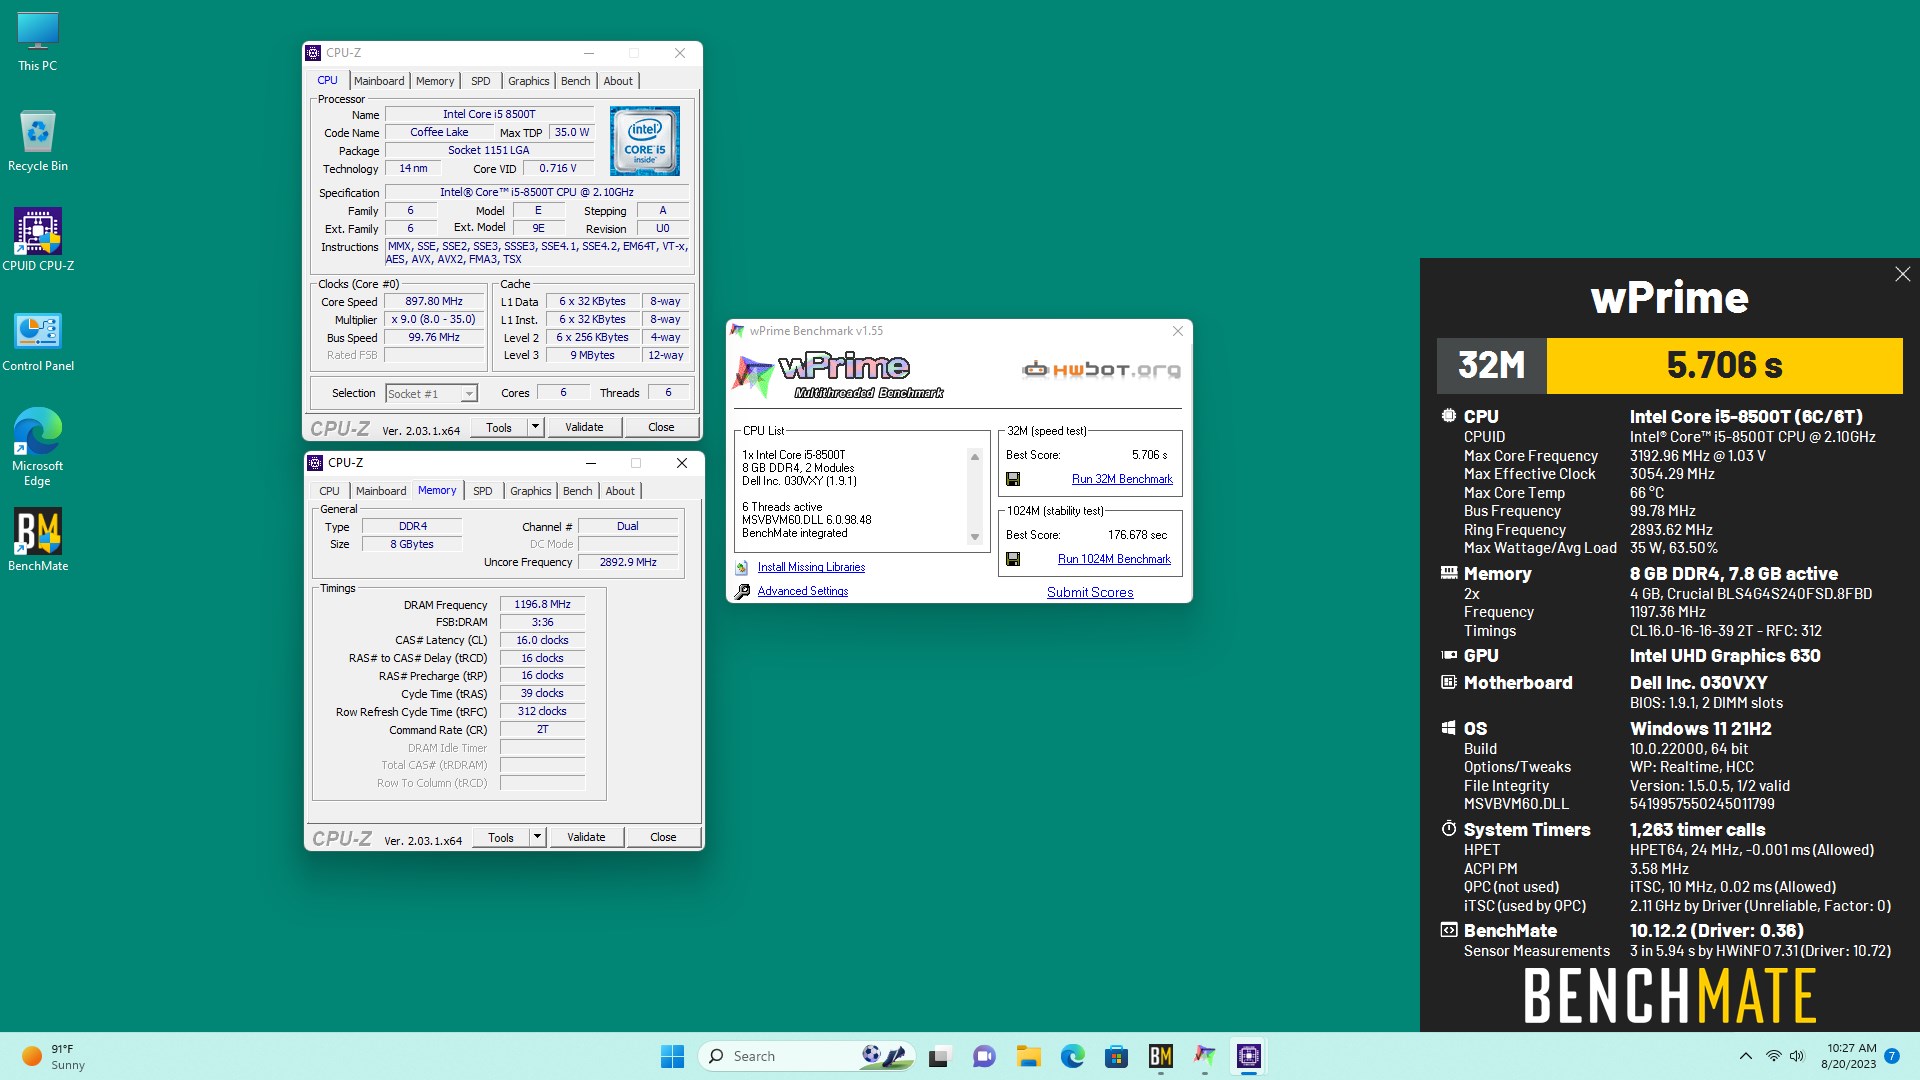
Task: Open Install Missing Libraries link
Action: [811, 567]
